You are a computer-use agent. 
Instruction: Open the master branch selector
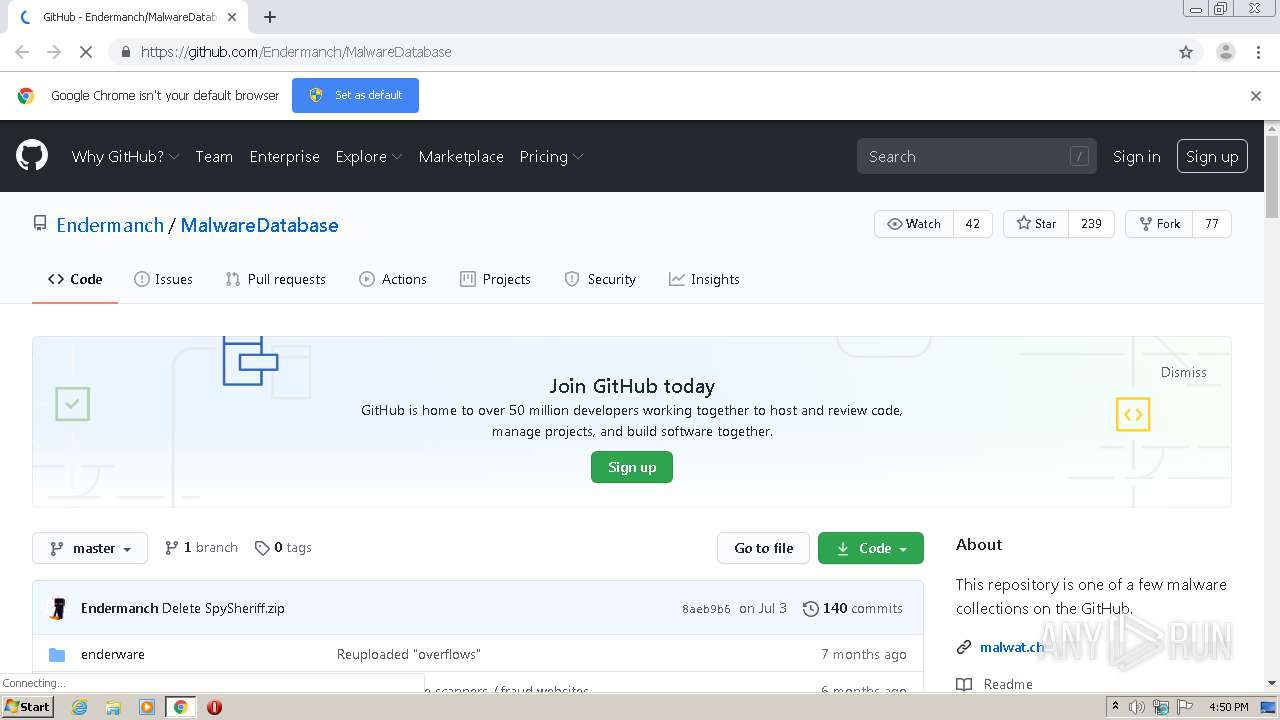click(90, 548)
